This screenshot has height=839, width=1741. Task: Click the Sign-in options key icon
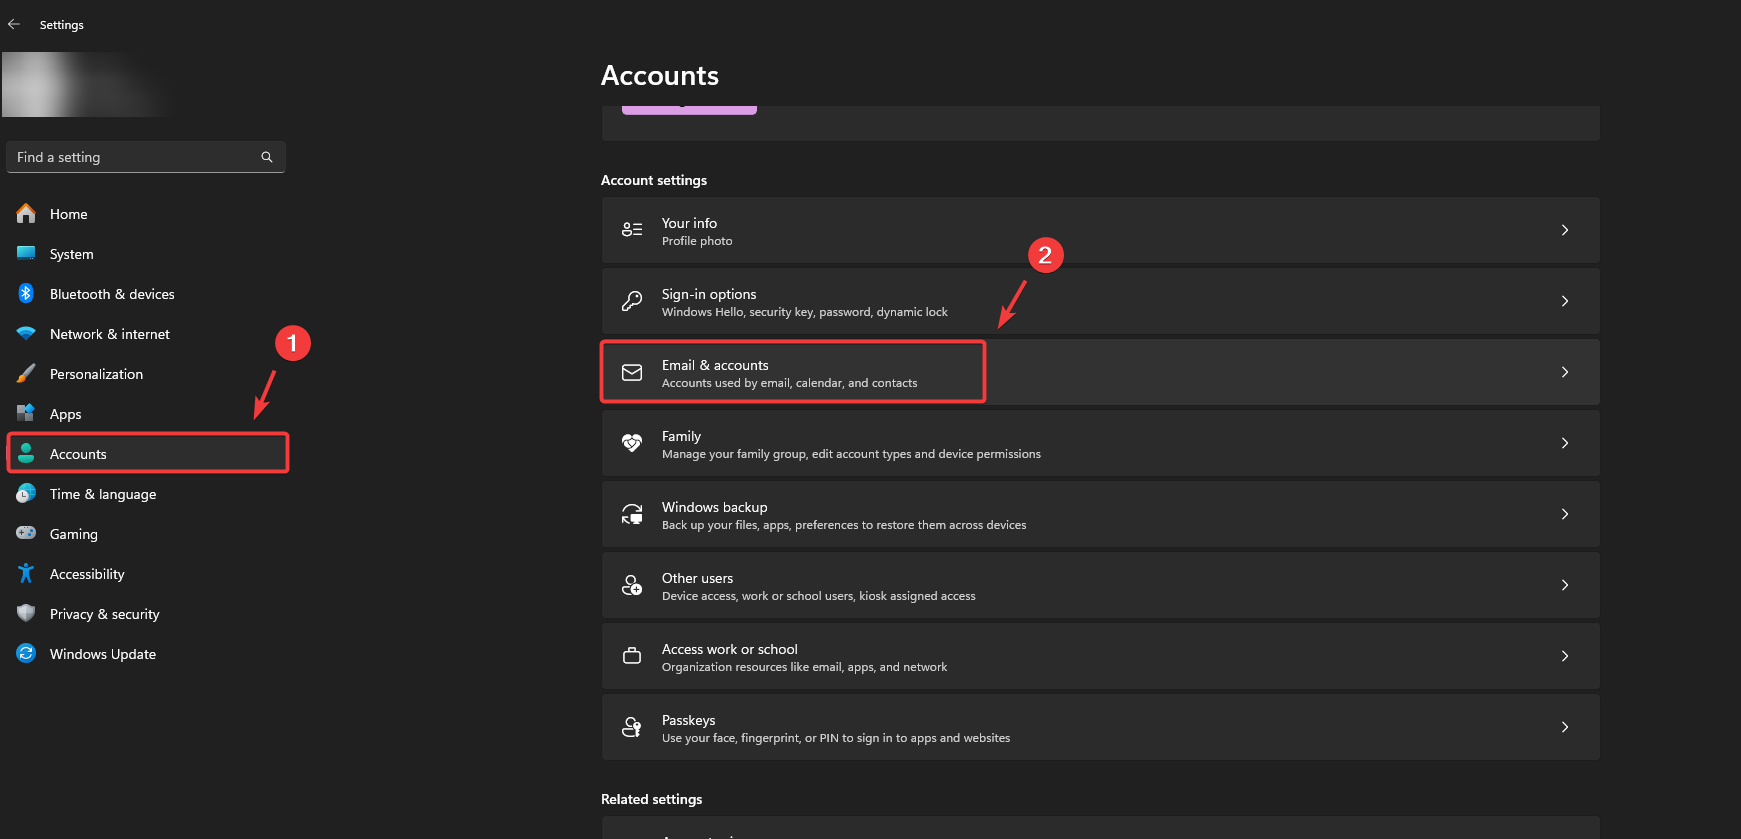pos(632,301)
